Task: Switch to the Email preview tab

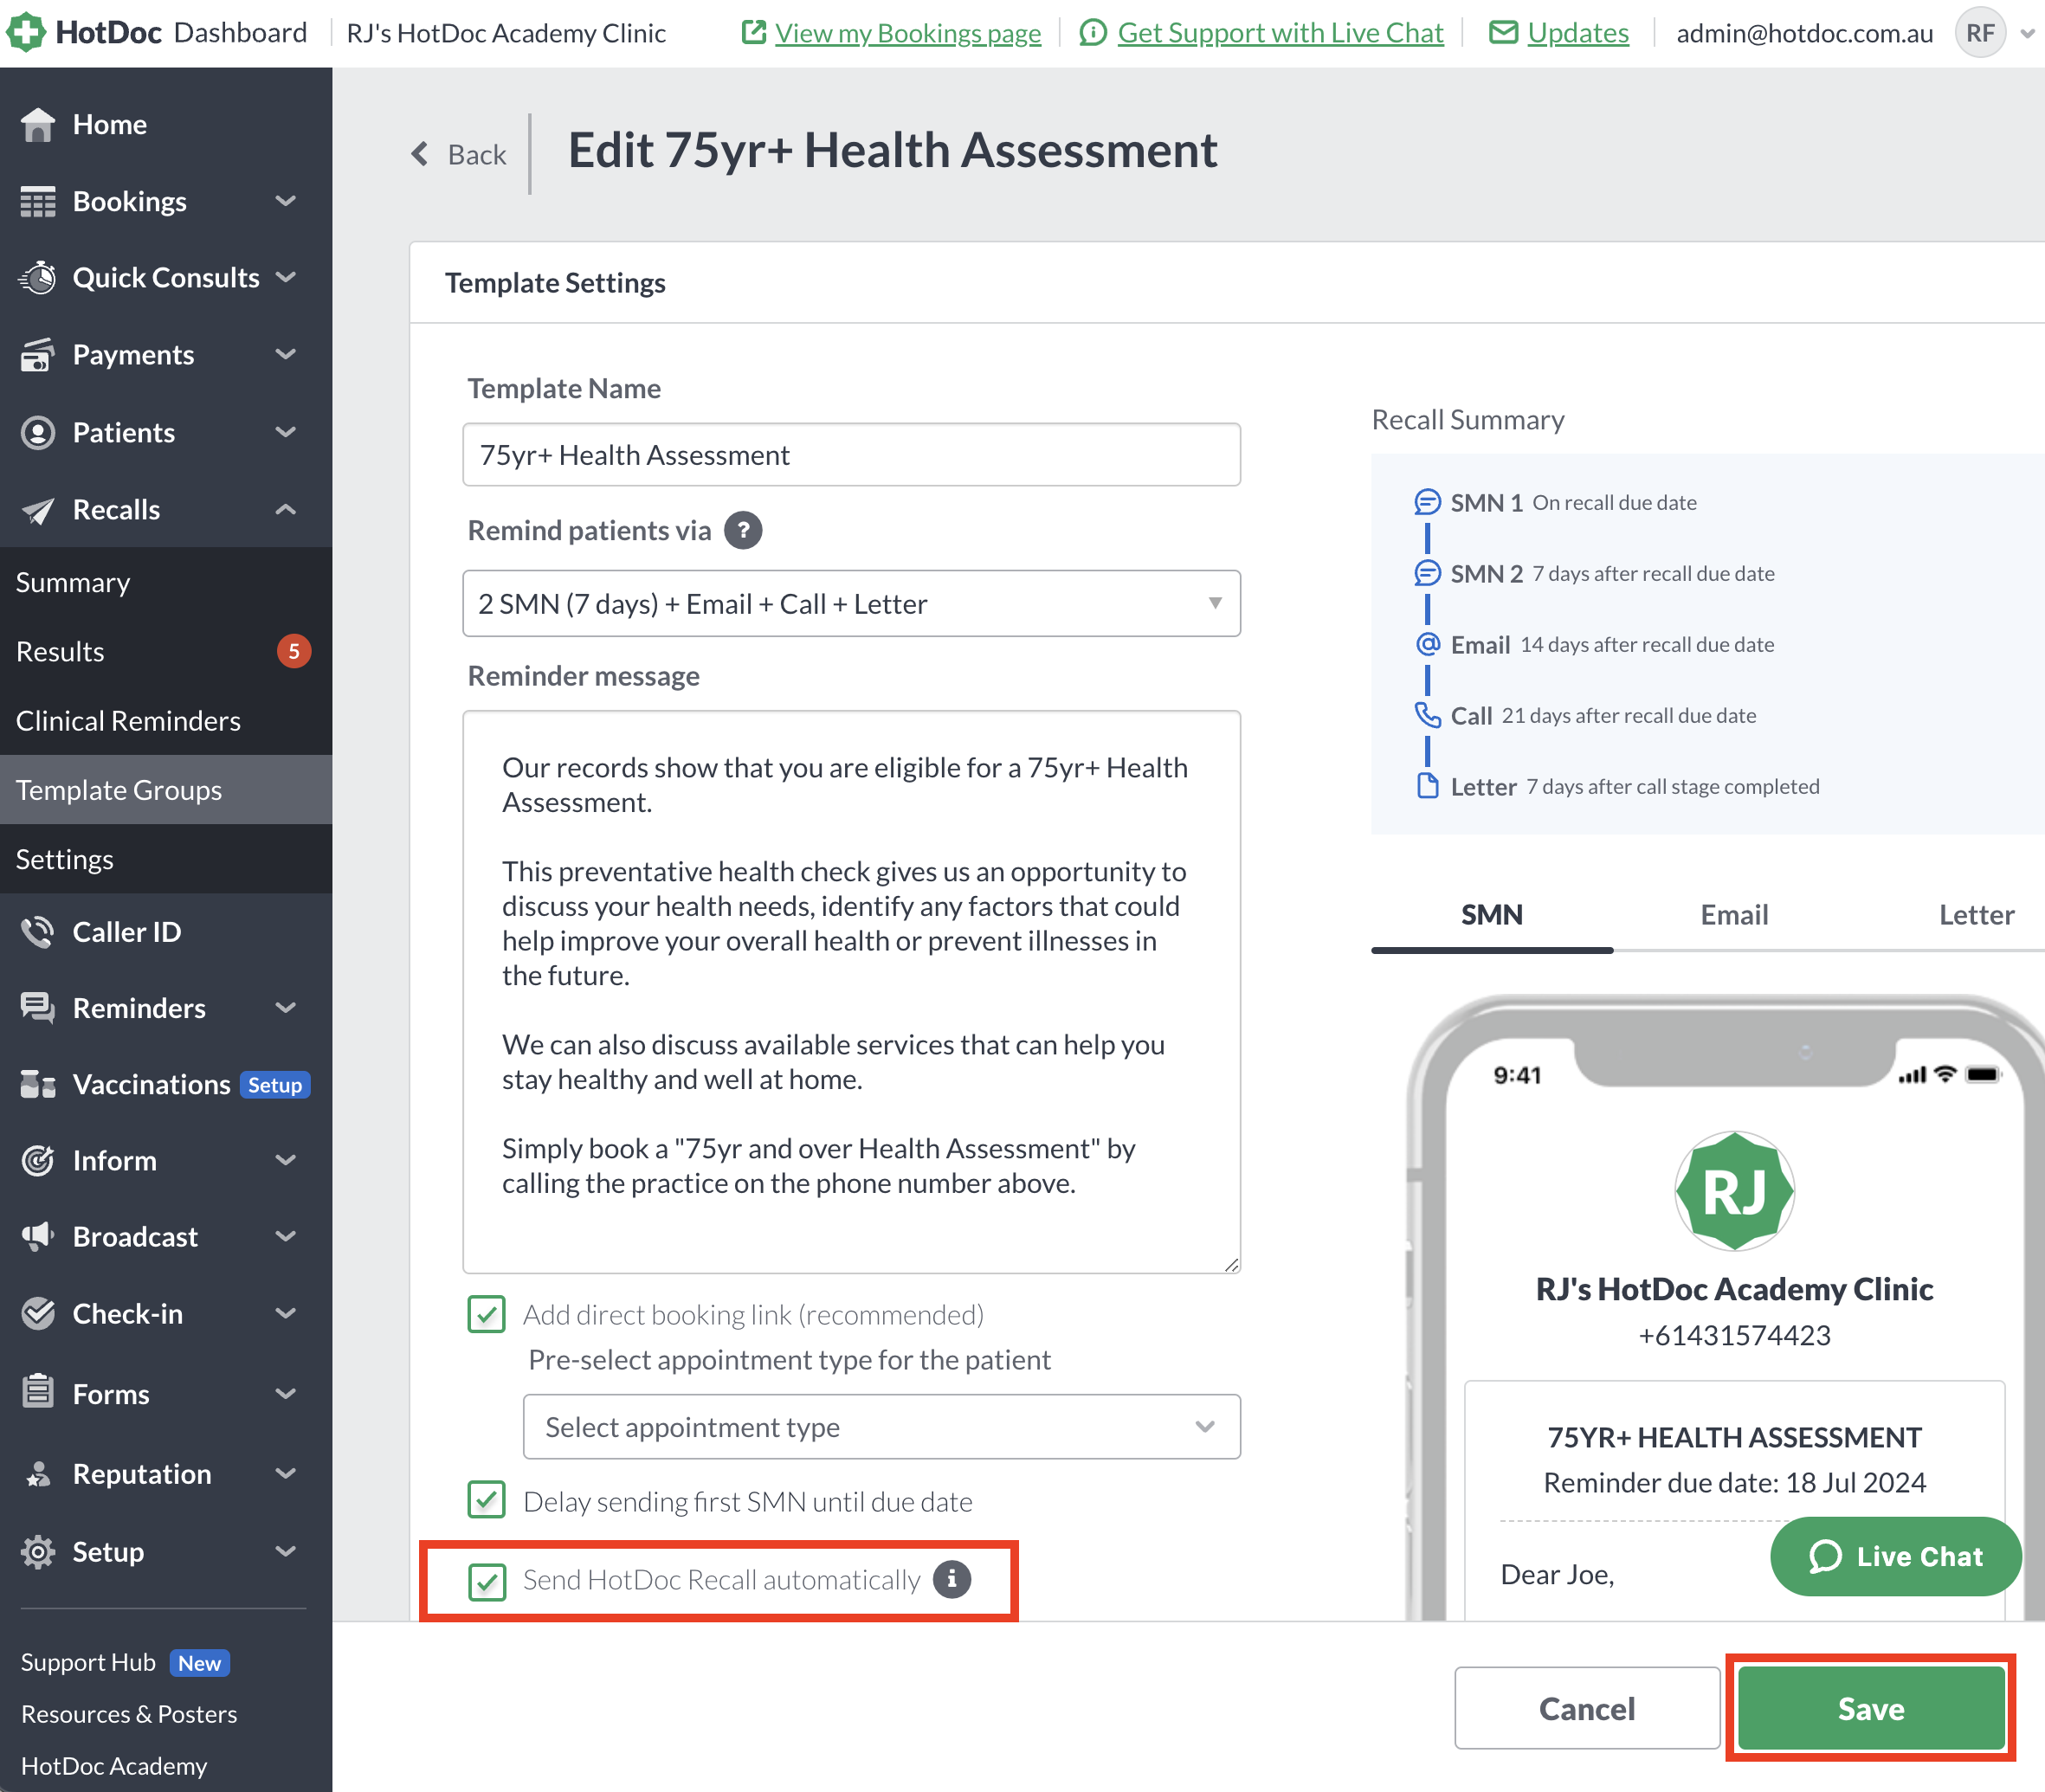Action: coord(1734,915)
